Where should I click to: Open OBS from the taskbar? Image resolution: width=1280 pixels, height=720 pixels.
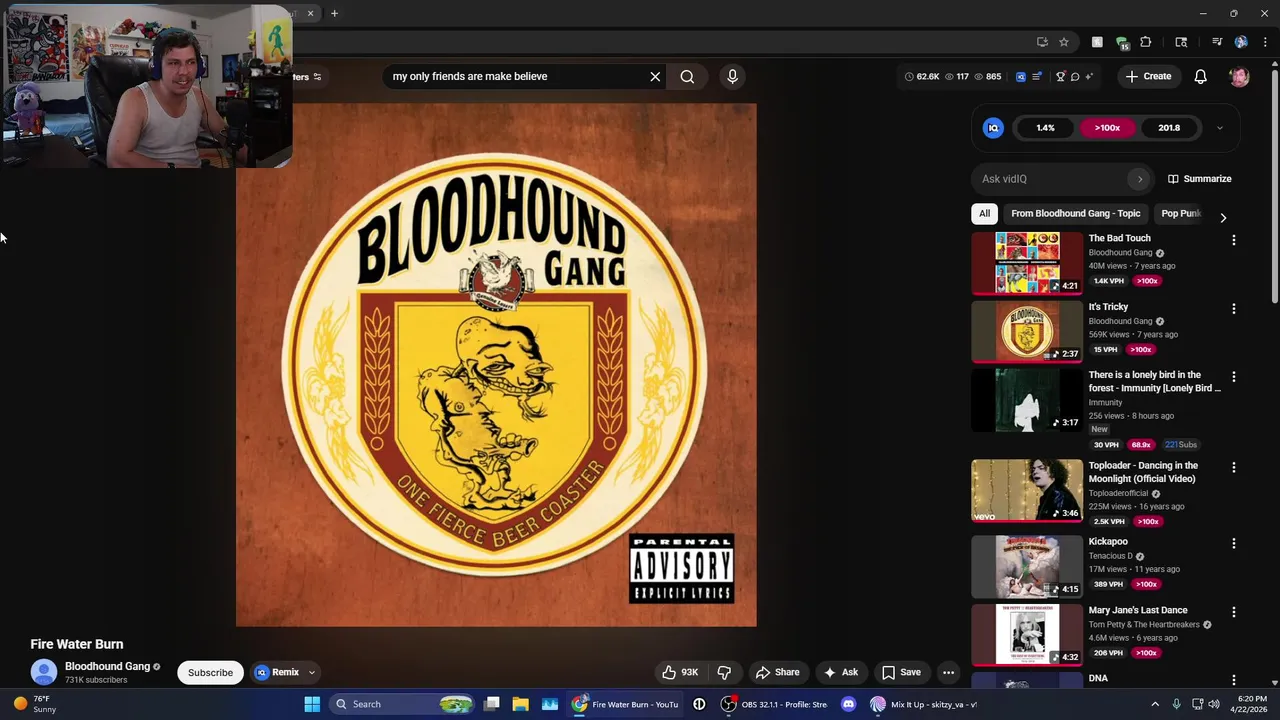click(777, 704)
